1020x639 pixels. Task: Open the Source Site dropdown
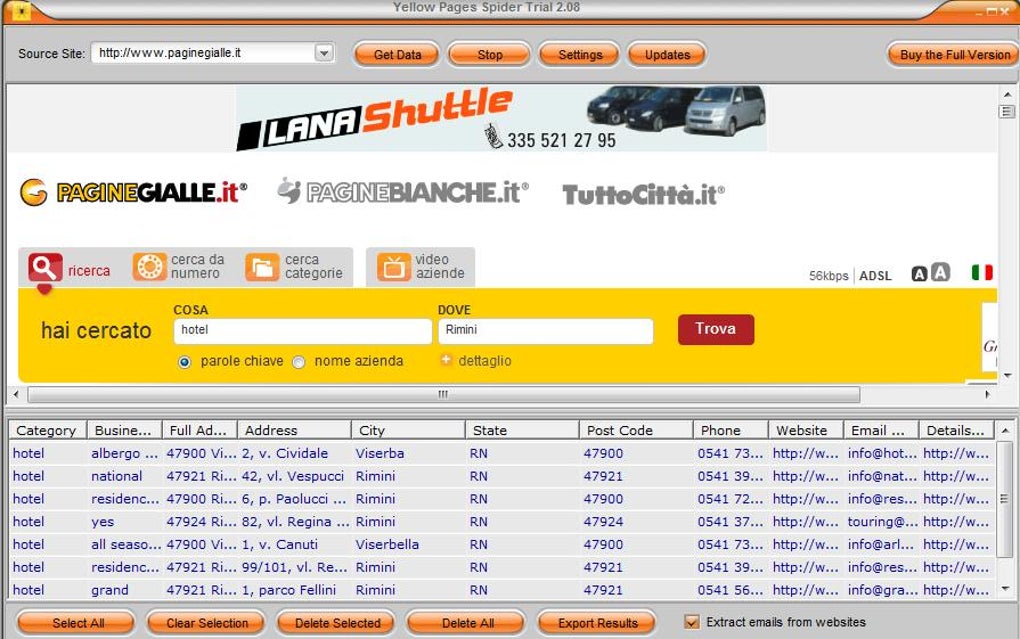click(x=324, y=53)
